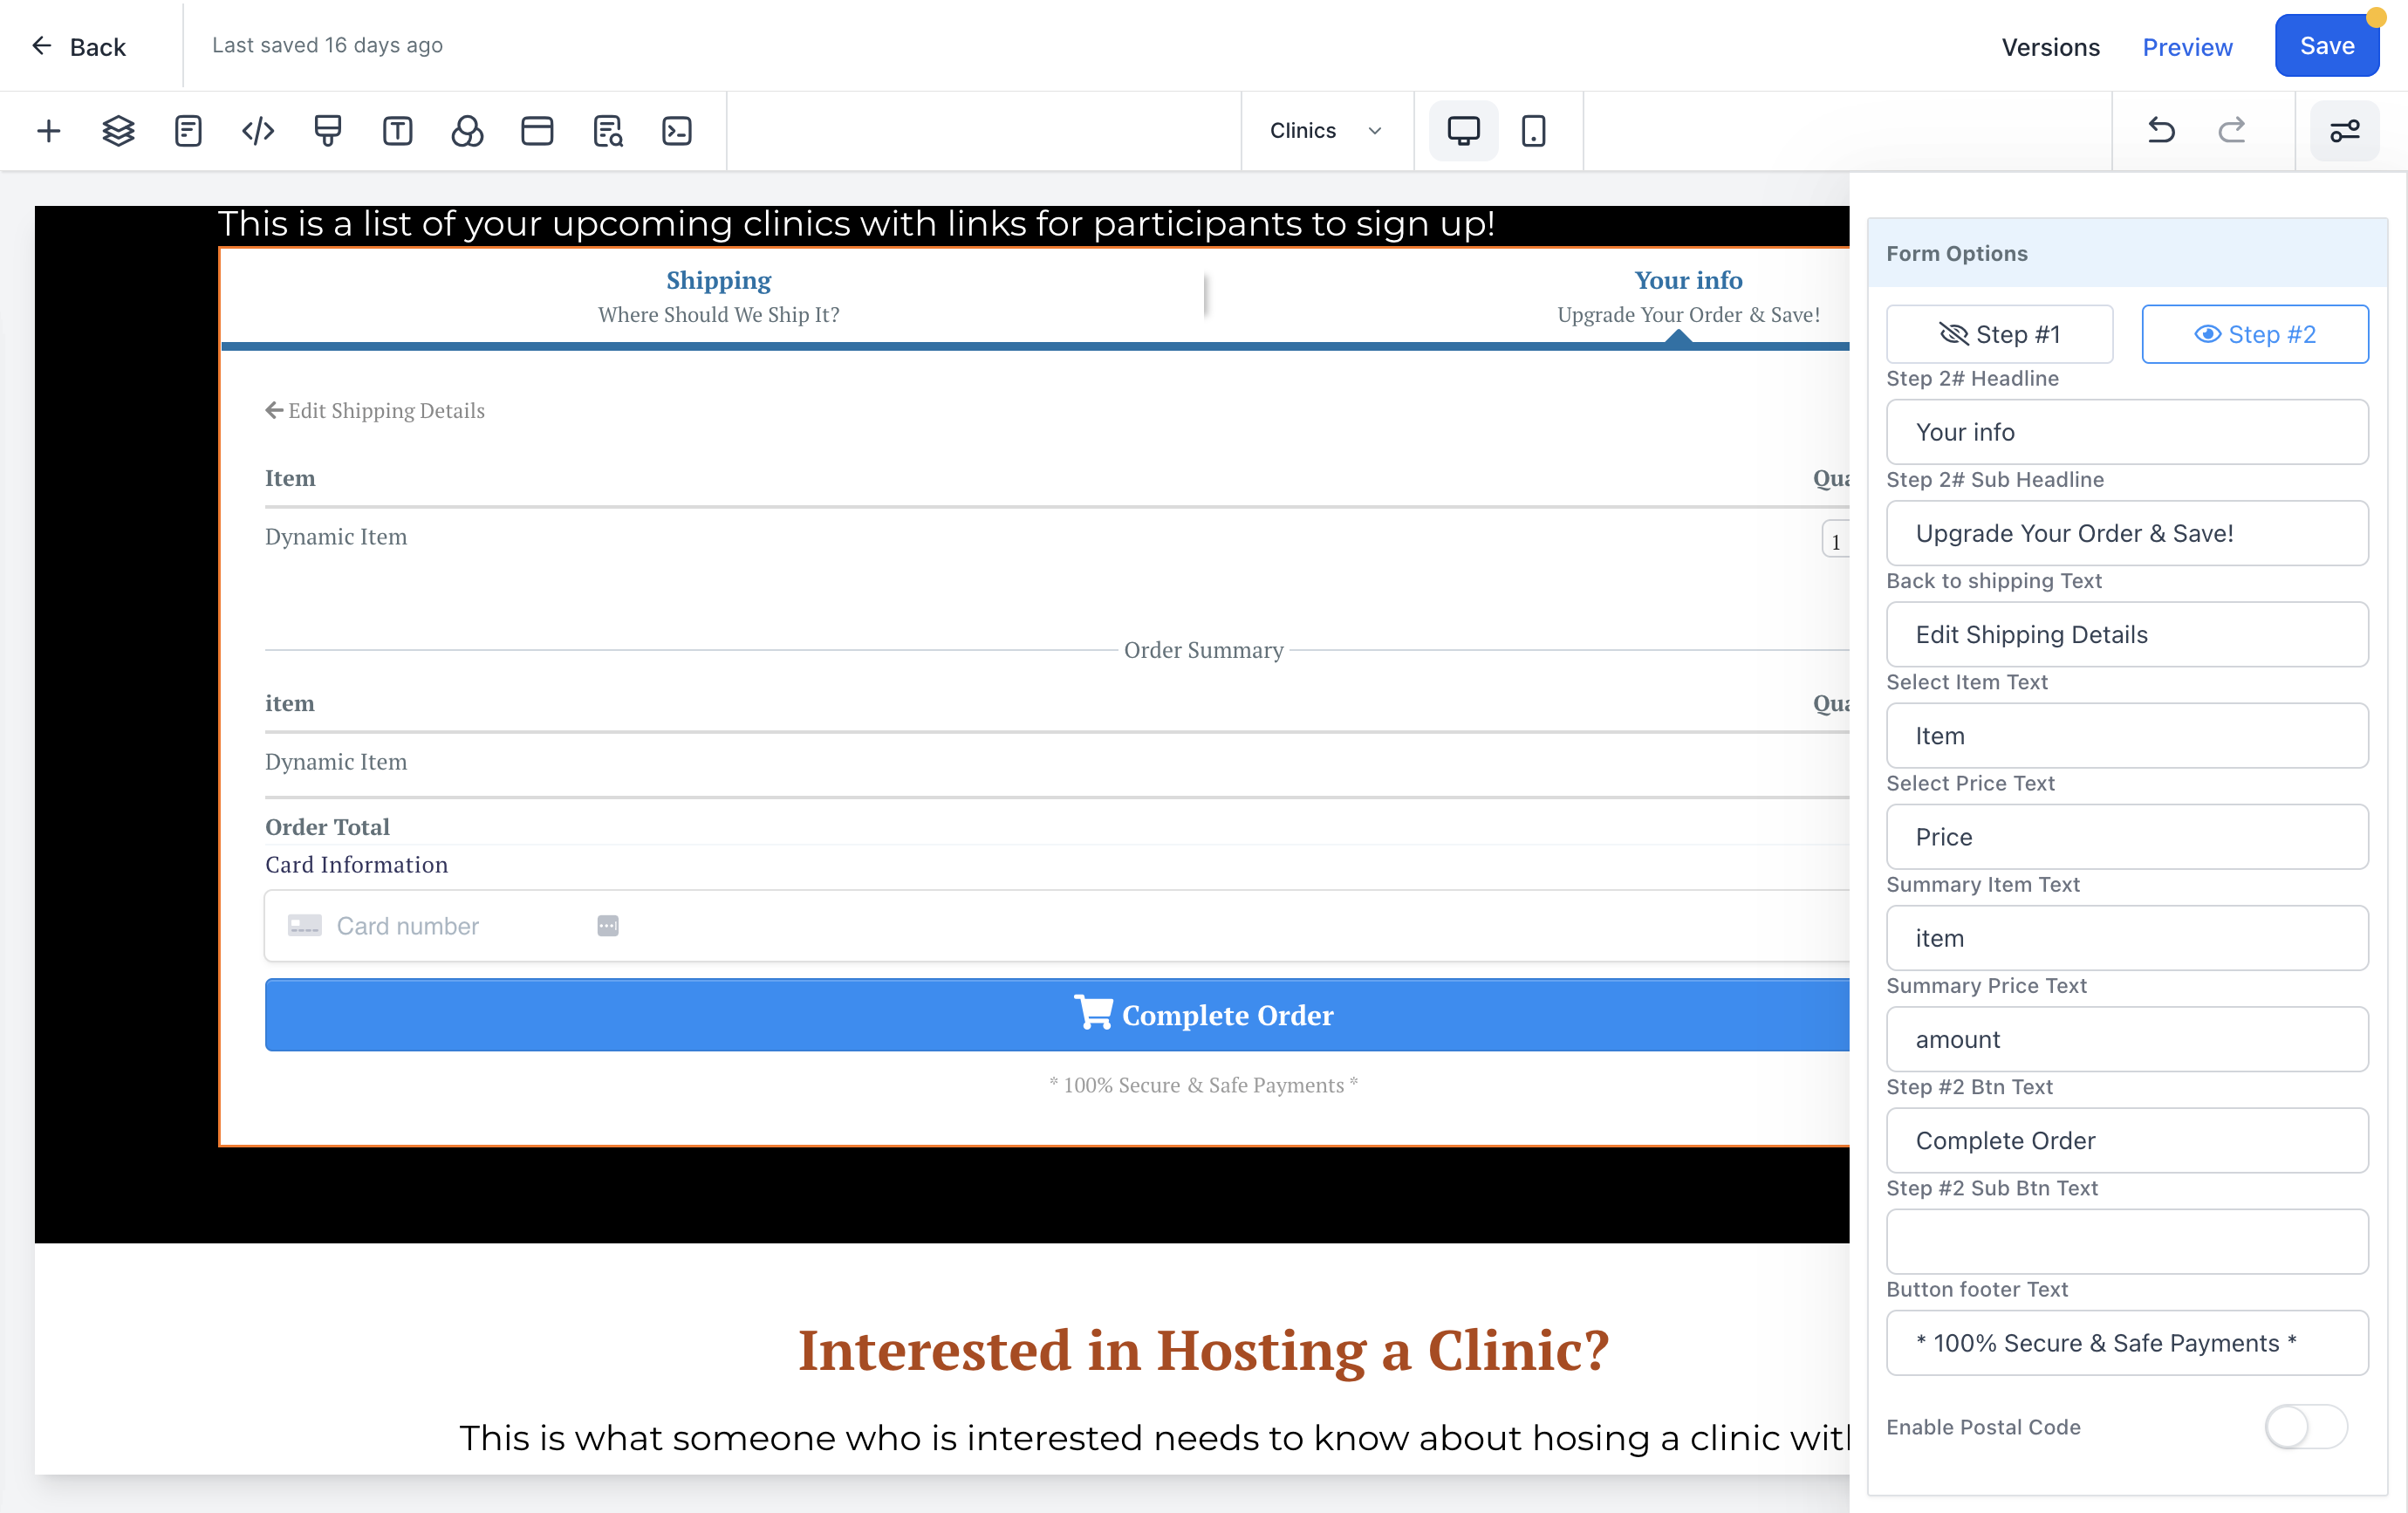Open the layers stack icon

click(118, 131)
